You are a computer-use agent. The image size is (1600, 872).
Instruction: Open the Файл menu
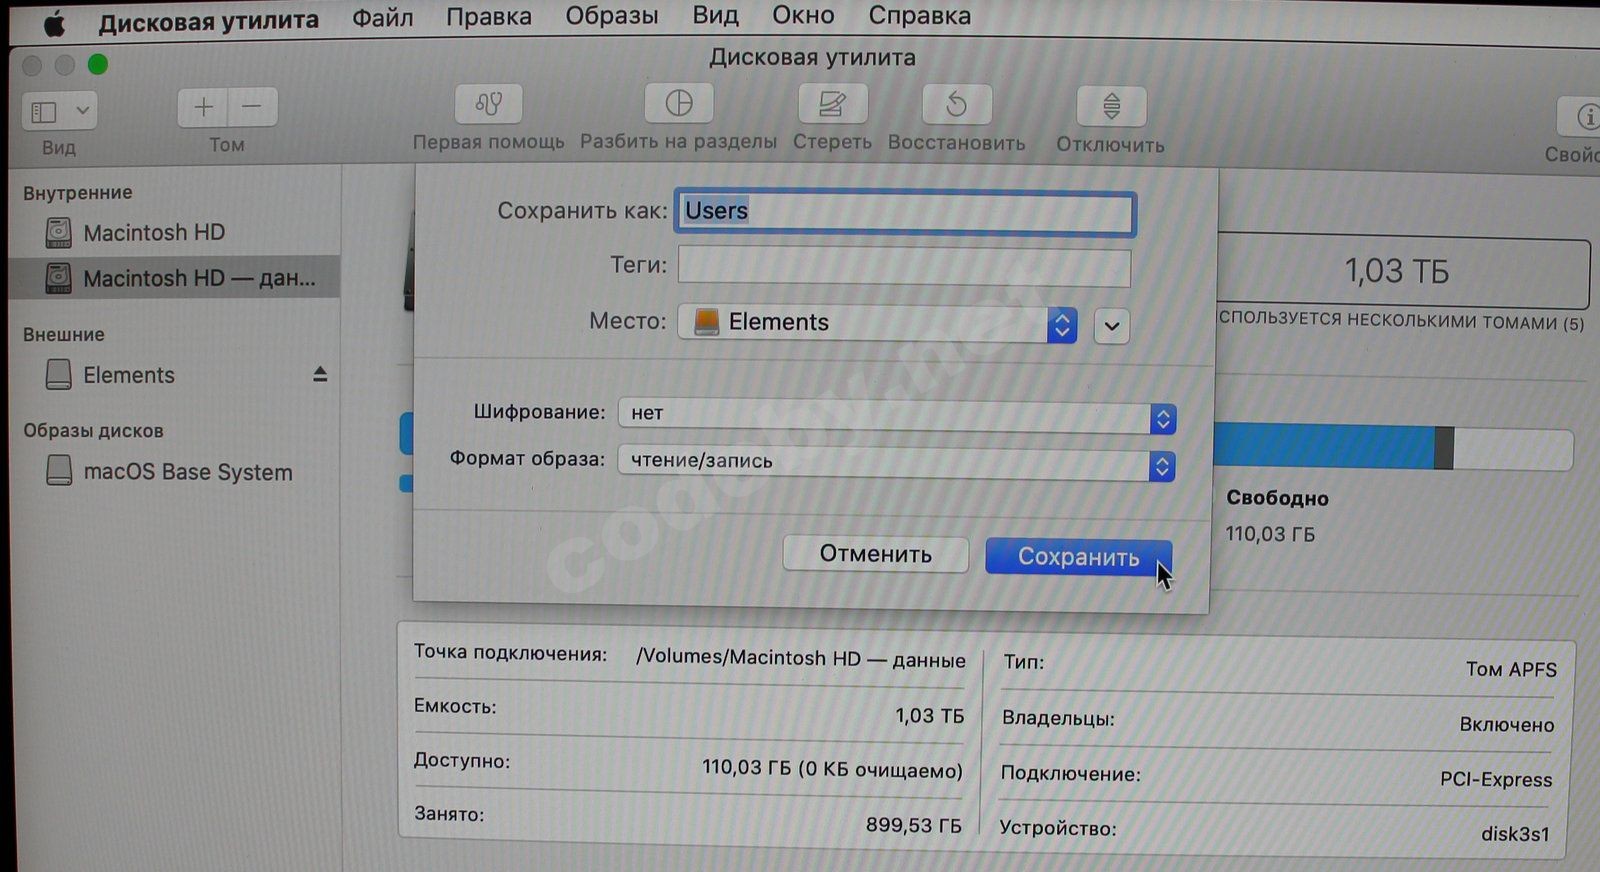click(x=382, y=17)
